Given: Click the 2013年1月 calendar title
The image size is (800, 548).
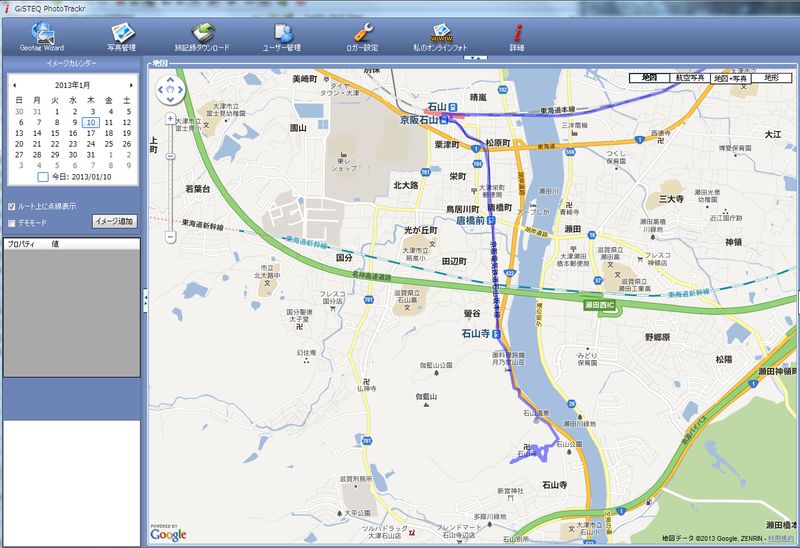Looking at the screenshot, I should tap(72, 85).
